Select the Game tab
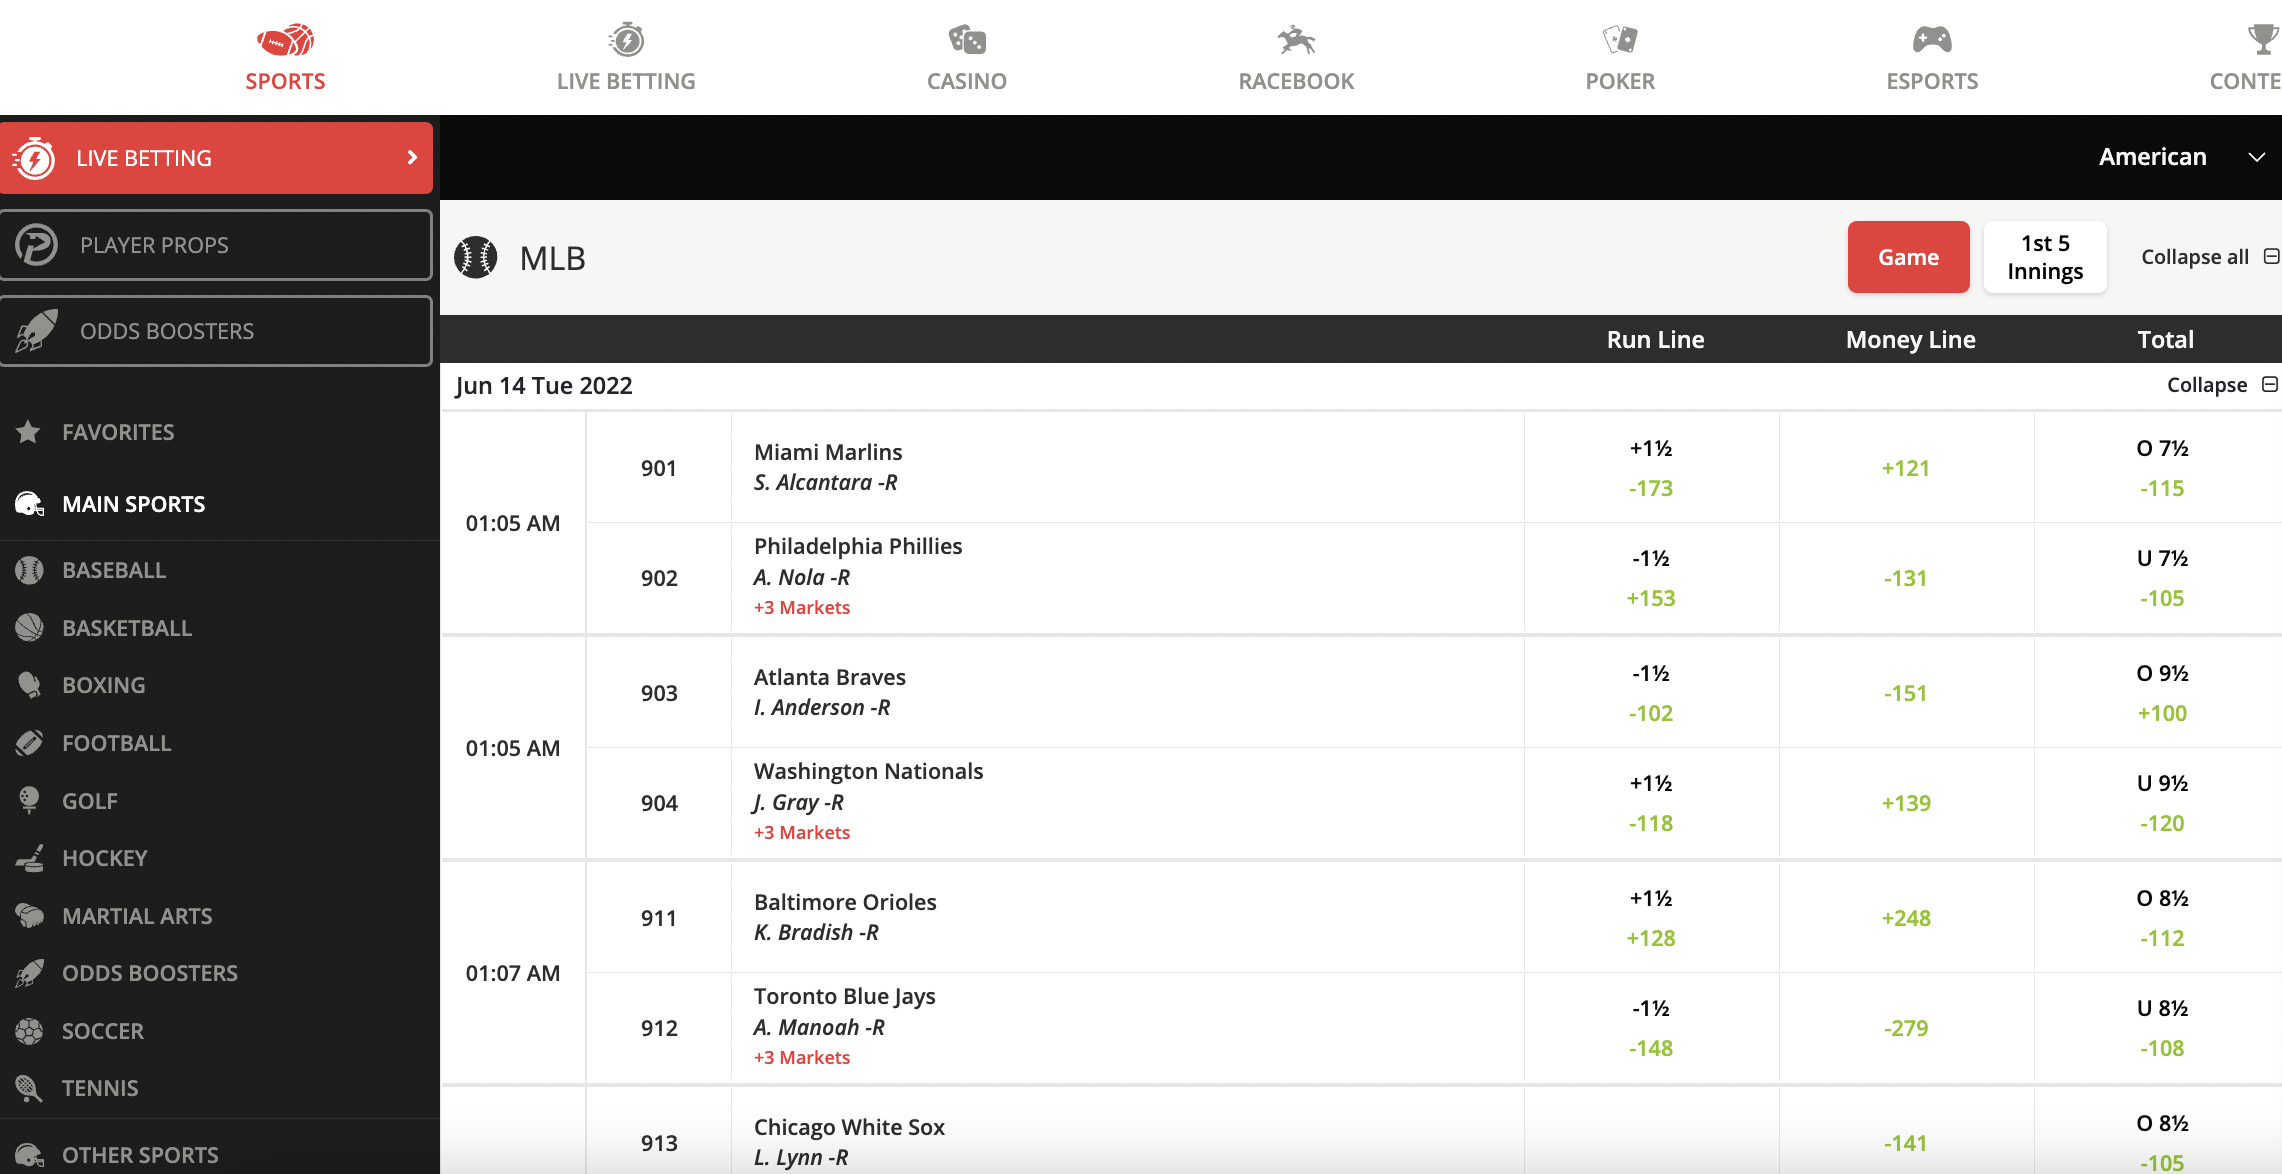Screen dimensions: 2282x1174 1908,257
